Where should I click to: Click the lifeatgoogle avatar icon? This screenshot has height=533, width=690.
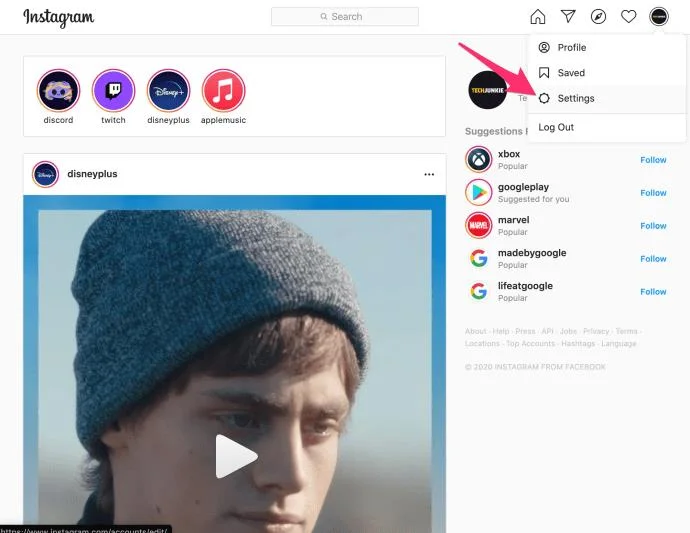click(479, 291)
